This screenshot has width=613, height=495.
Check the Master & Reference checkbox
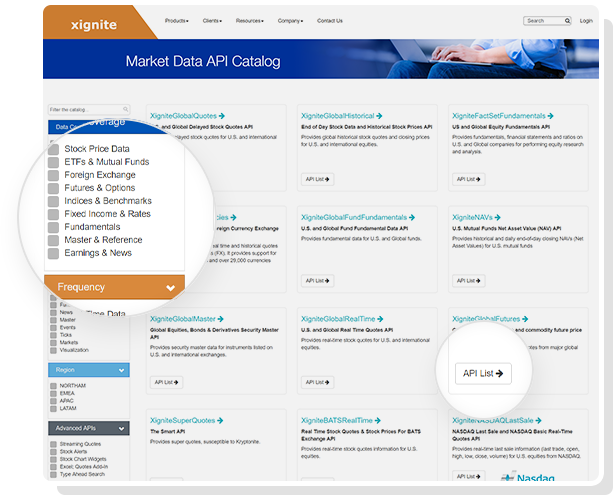(54, 240)
